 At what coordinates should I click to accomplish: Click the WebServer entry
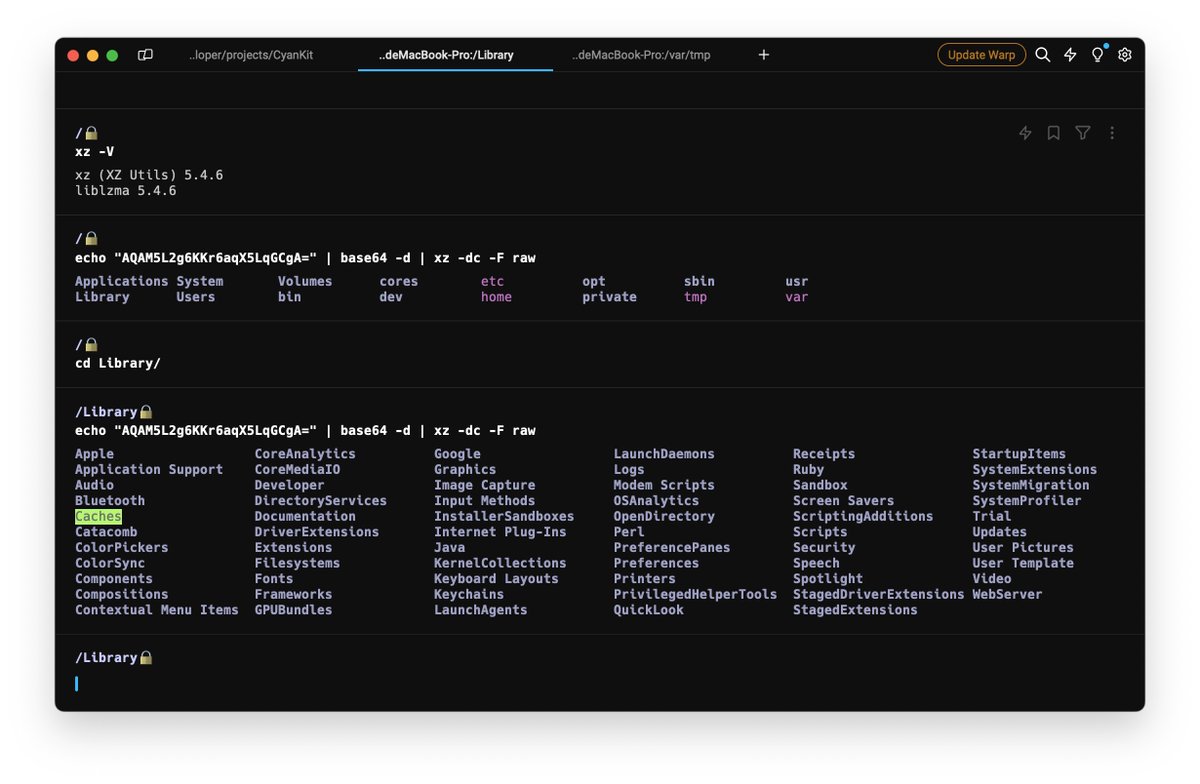[1008, 594]
